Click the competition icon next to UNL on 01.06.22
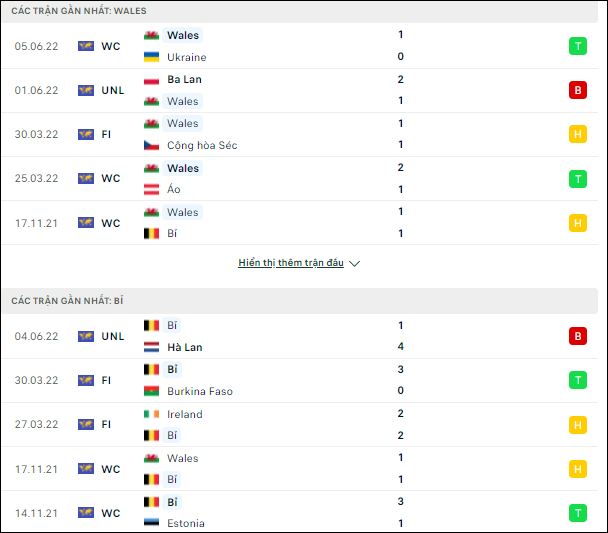The height and width of the screenshot is (533, 608). [x=86, y=90]
